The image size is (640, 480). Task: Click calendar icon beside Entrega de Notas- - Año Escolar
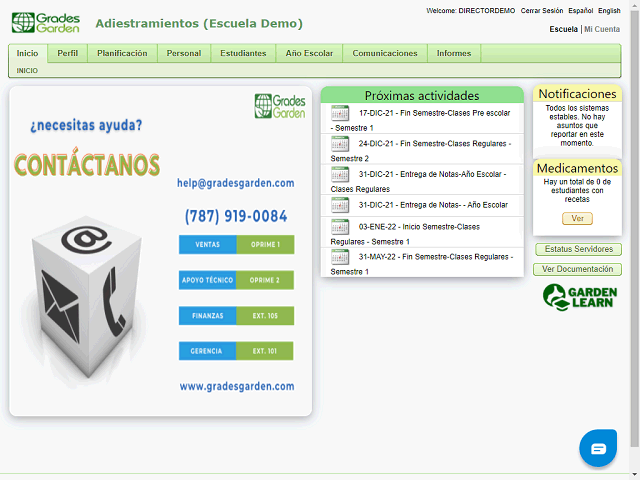coord(340,205)
